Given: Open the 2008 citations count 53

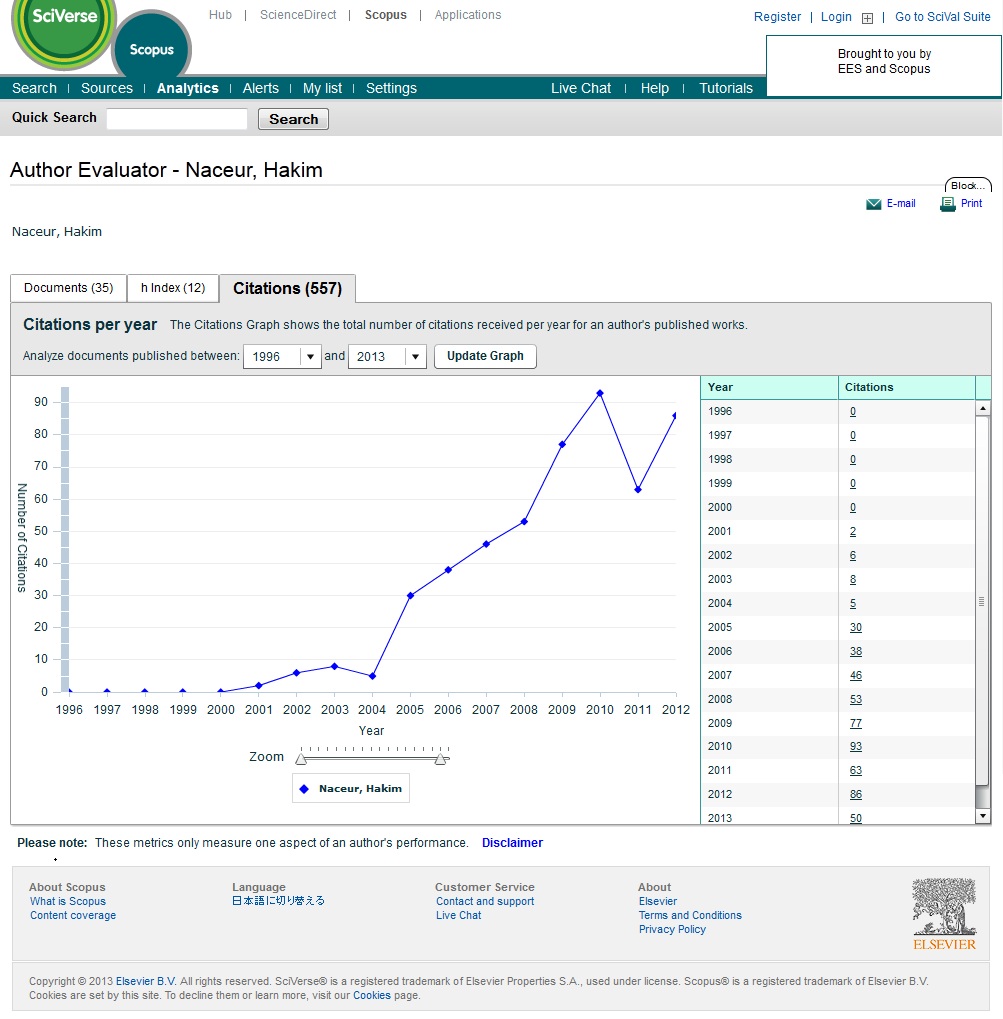Looking at the screenshot, I should tap(855, 699).
